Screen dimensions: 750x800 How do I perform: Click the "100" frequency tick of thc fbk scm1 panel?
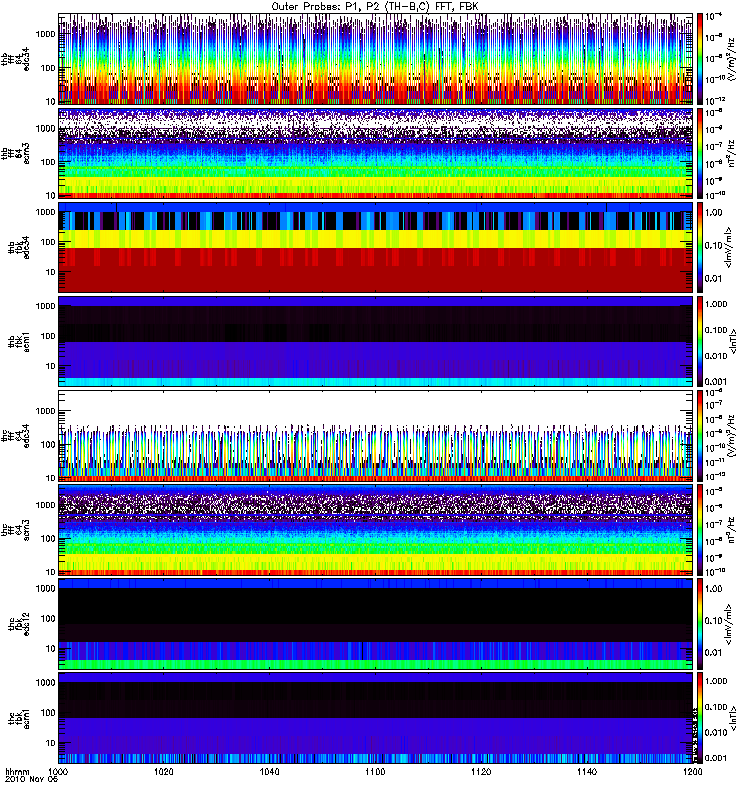48,713
